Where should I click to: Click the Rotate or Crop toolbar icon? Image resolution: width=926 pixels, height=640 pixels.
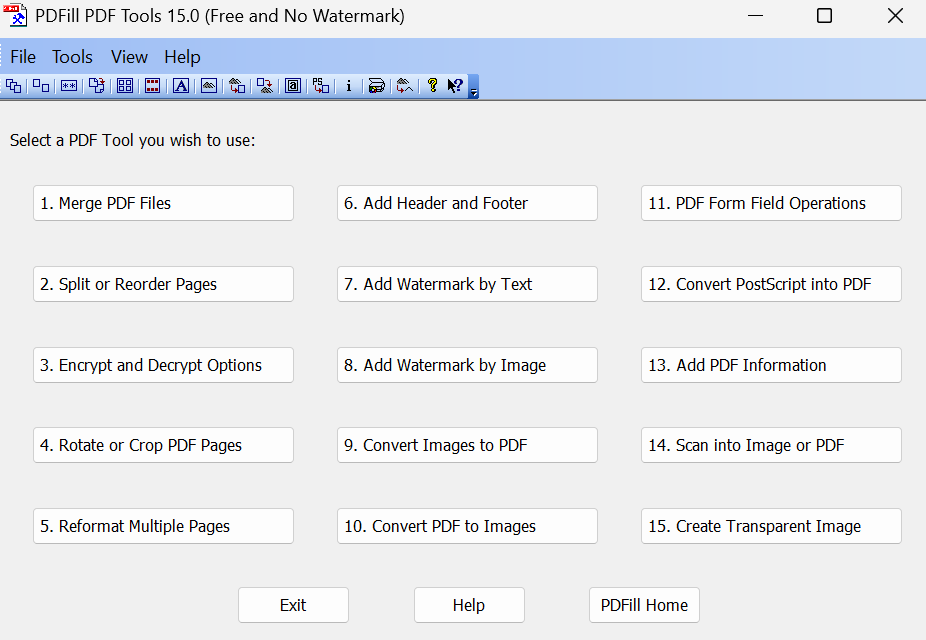tap(97, 86)
